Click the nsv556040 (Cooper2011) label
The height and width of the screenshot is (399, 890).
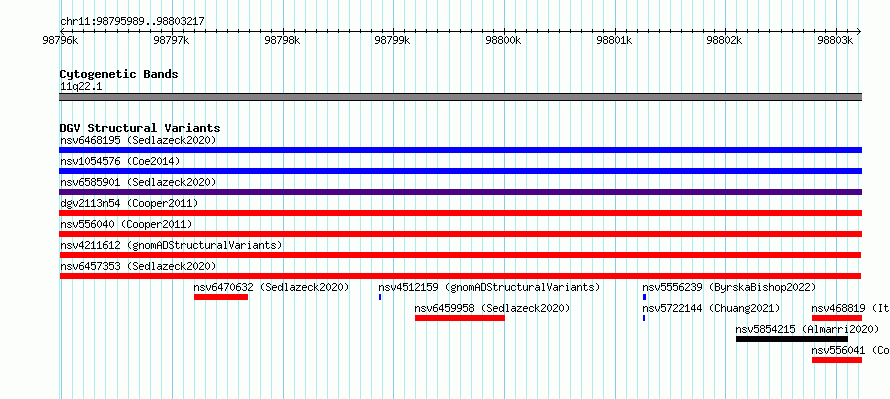[x=126, y=224]
